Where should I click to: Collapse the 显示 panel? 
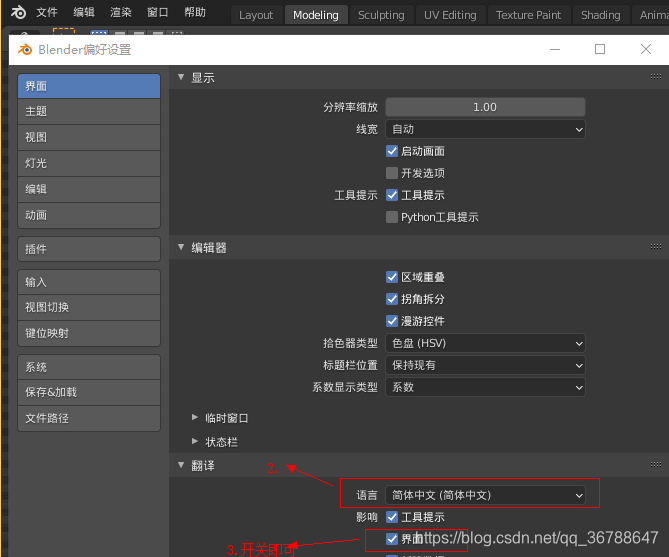tap(181, 77)
